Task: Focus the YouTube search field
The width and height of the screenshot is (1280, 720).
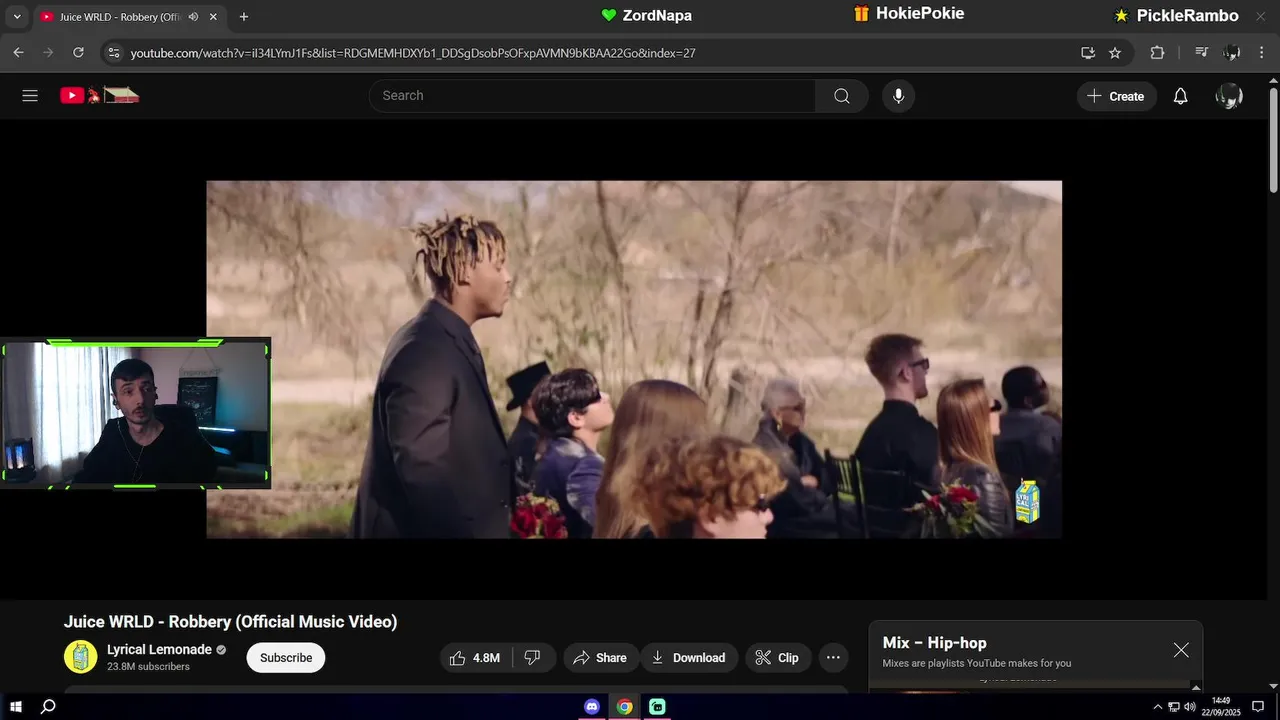Action: click(x=593, y=96)
